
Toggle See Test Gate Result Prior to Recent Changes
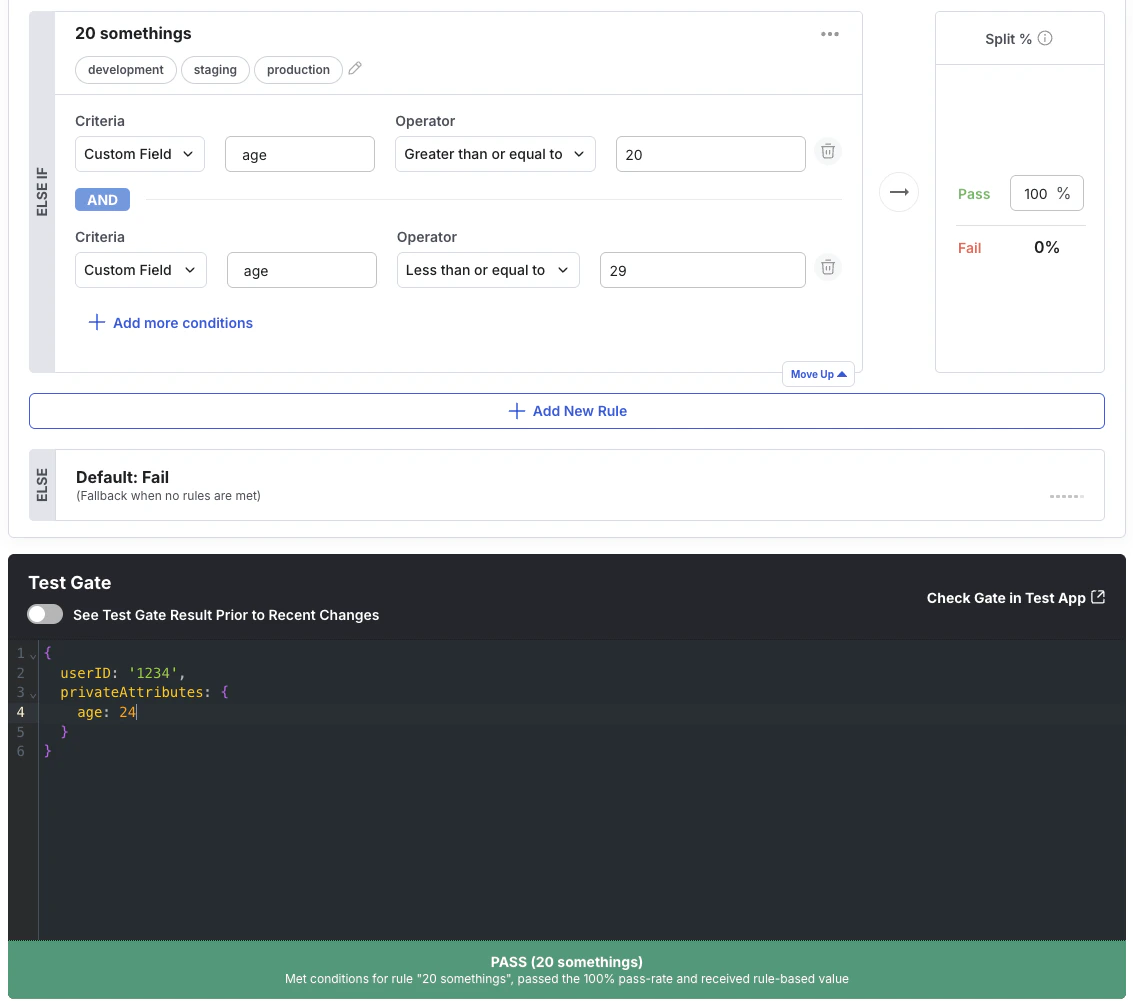(x=45, y=614)
